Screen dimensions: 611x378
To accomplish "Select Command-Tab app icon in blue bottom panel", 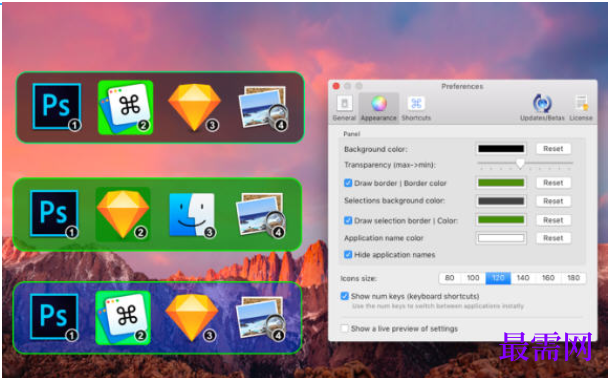I will (x=123, y=318).
